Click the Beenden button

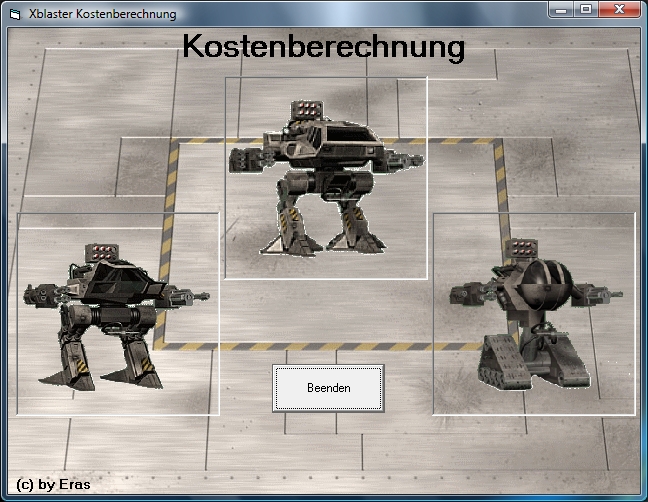(x=328, y=388)
